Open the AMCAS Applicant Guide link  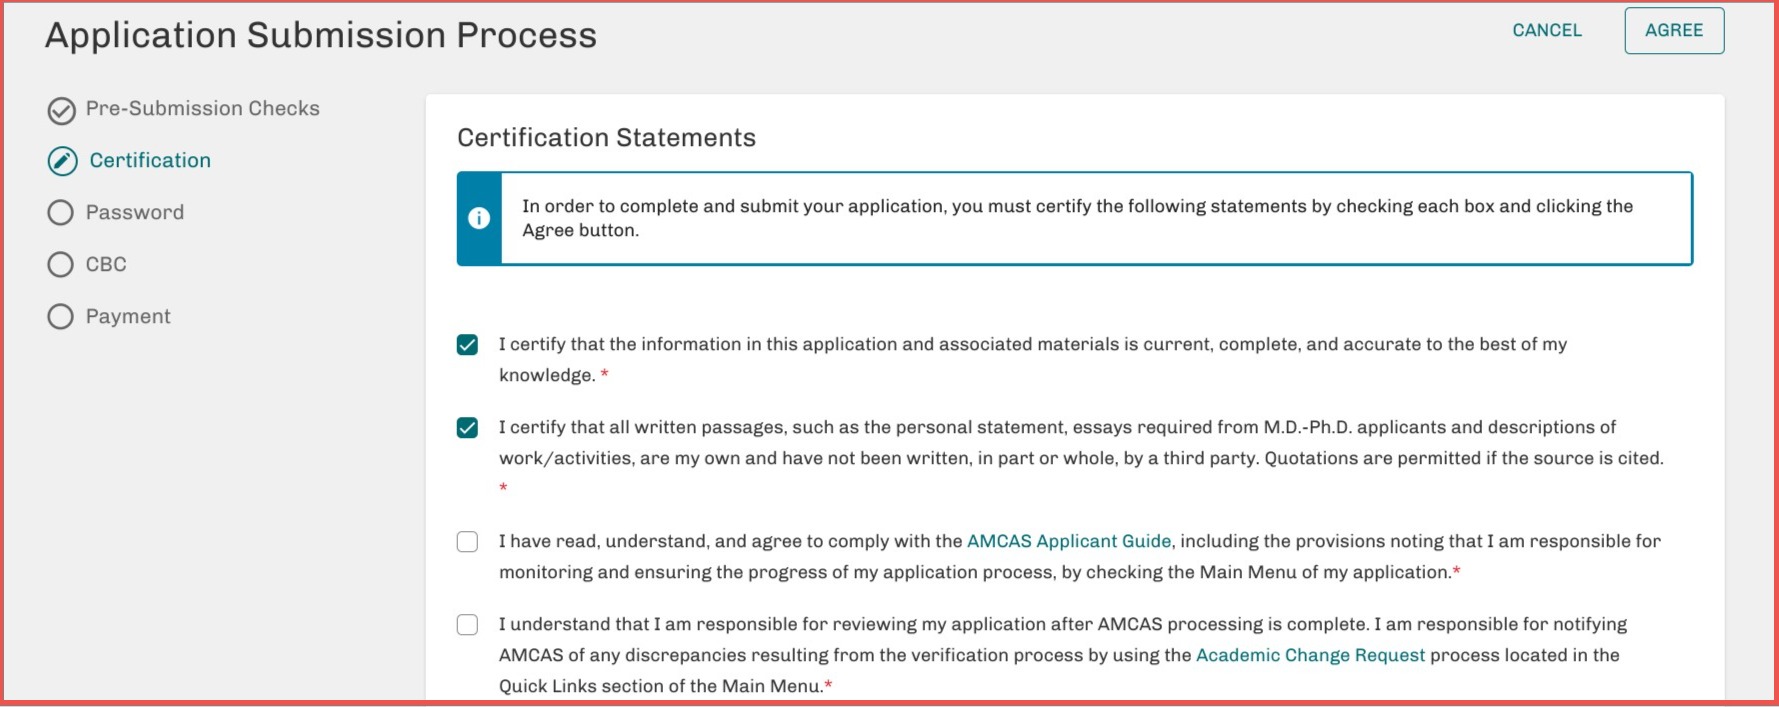click(x=1068, y=541)
